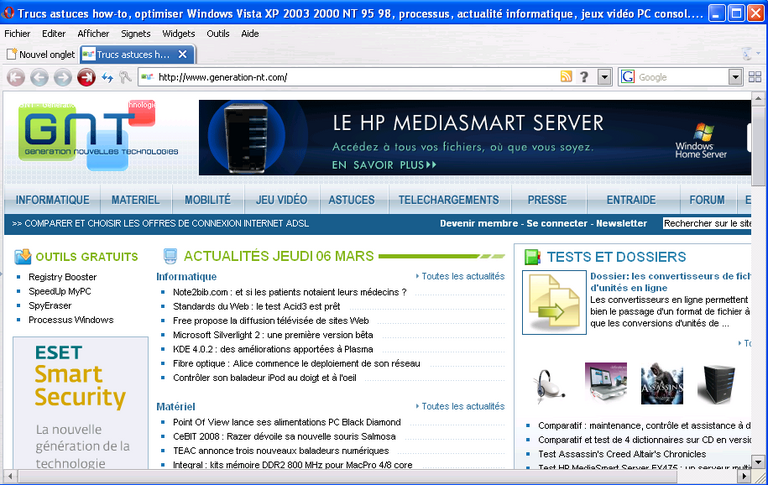768x485 pixels.
Task: Open the closed tabs trash icon
Action: tap(748, 53)
